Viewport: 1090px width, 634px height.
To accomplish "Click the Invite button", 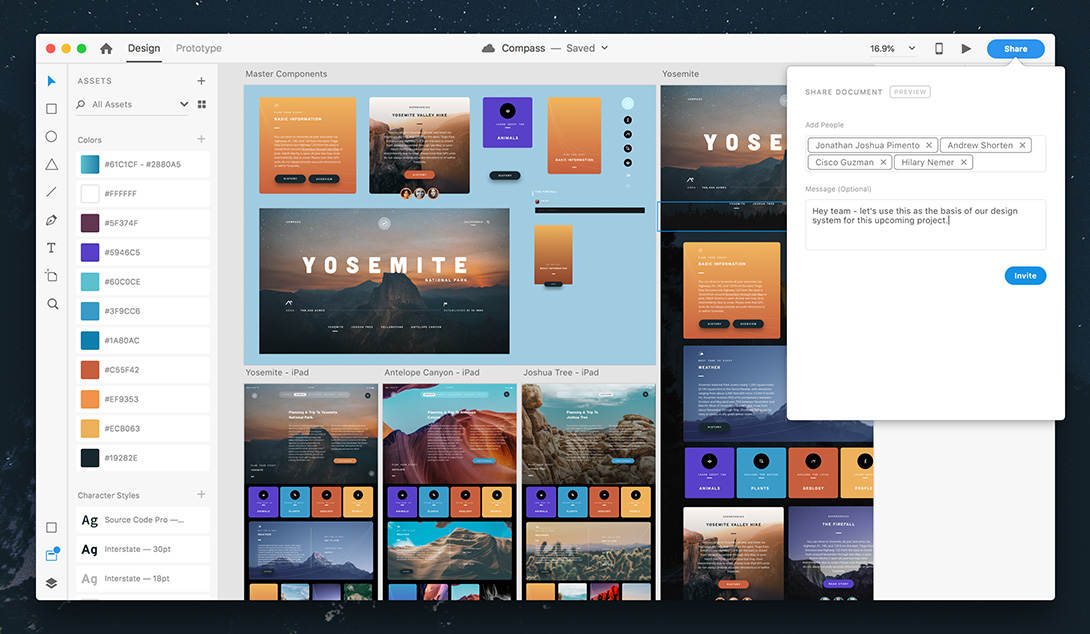I will 1025,275.
